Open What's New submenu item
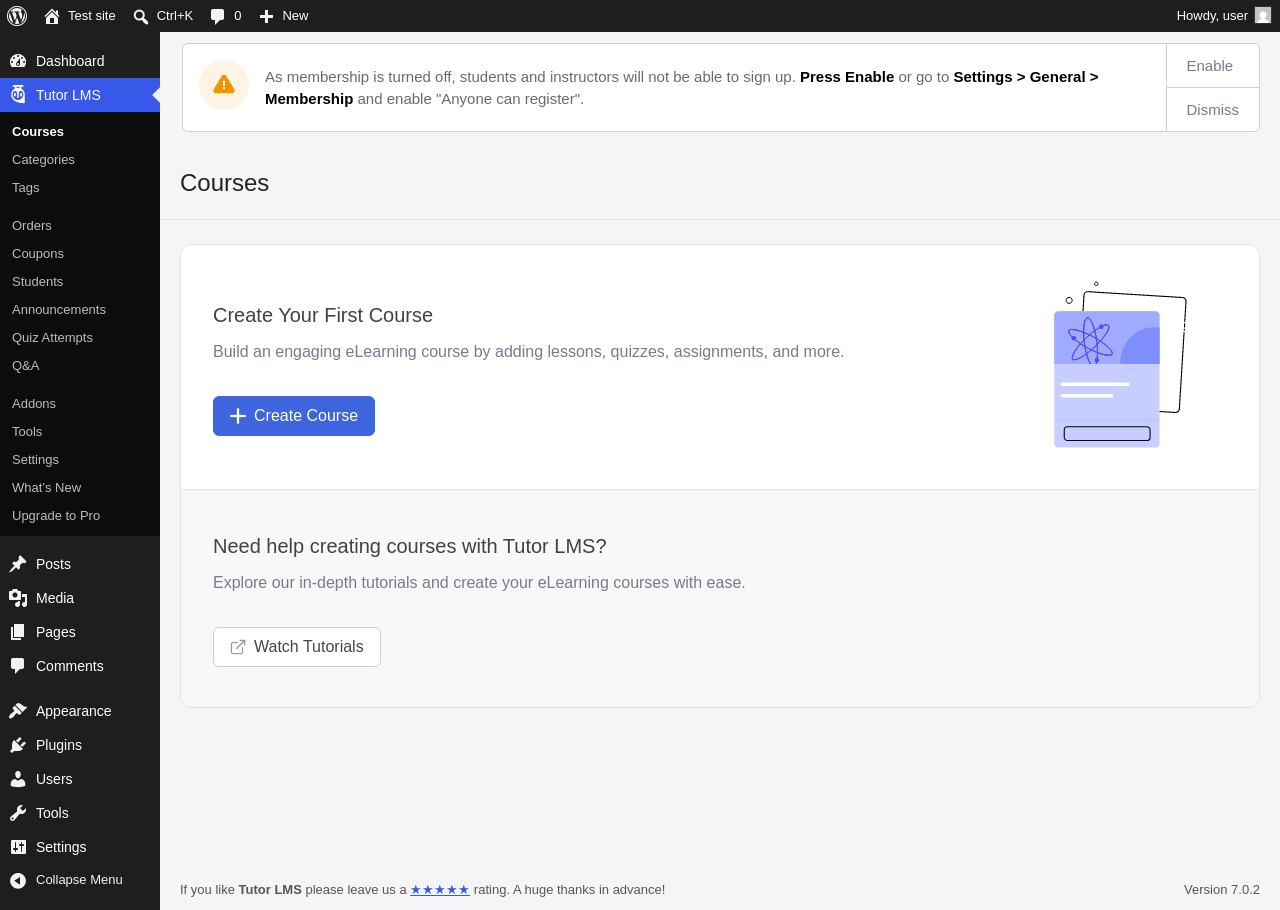 coord(46,487)
